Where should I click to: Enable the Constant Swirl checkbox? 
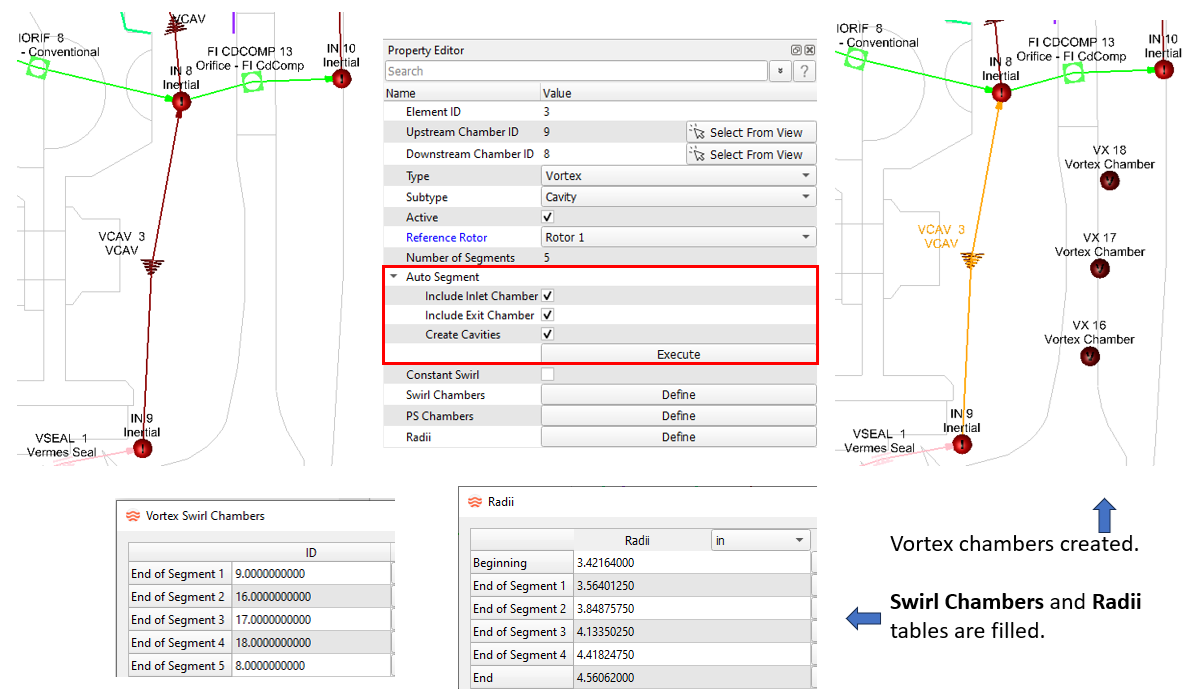[x=547, y=374]
